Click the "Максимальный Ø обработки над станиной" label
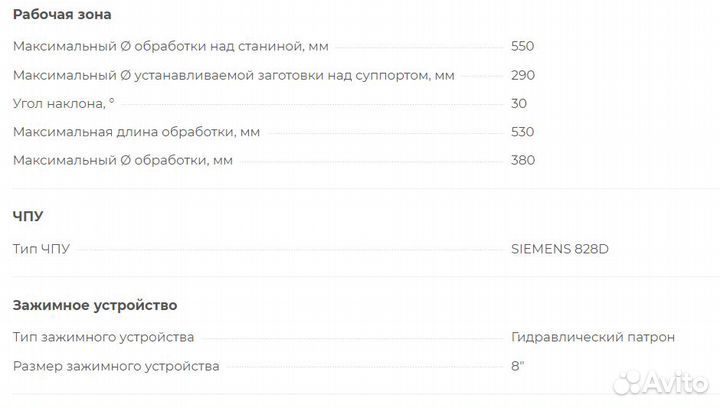720x408 pixels. tap(171, 46)
